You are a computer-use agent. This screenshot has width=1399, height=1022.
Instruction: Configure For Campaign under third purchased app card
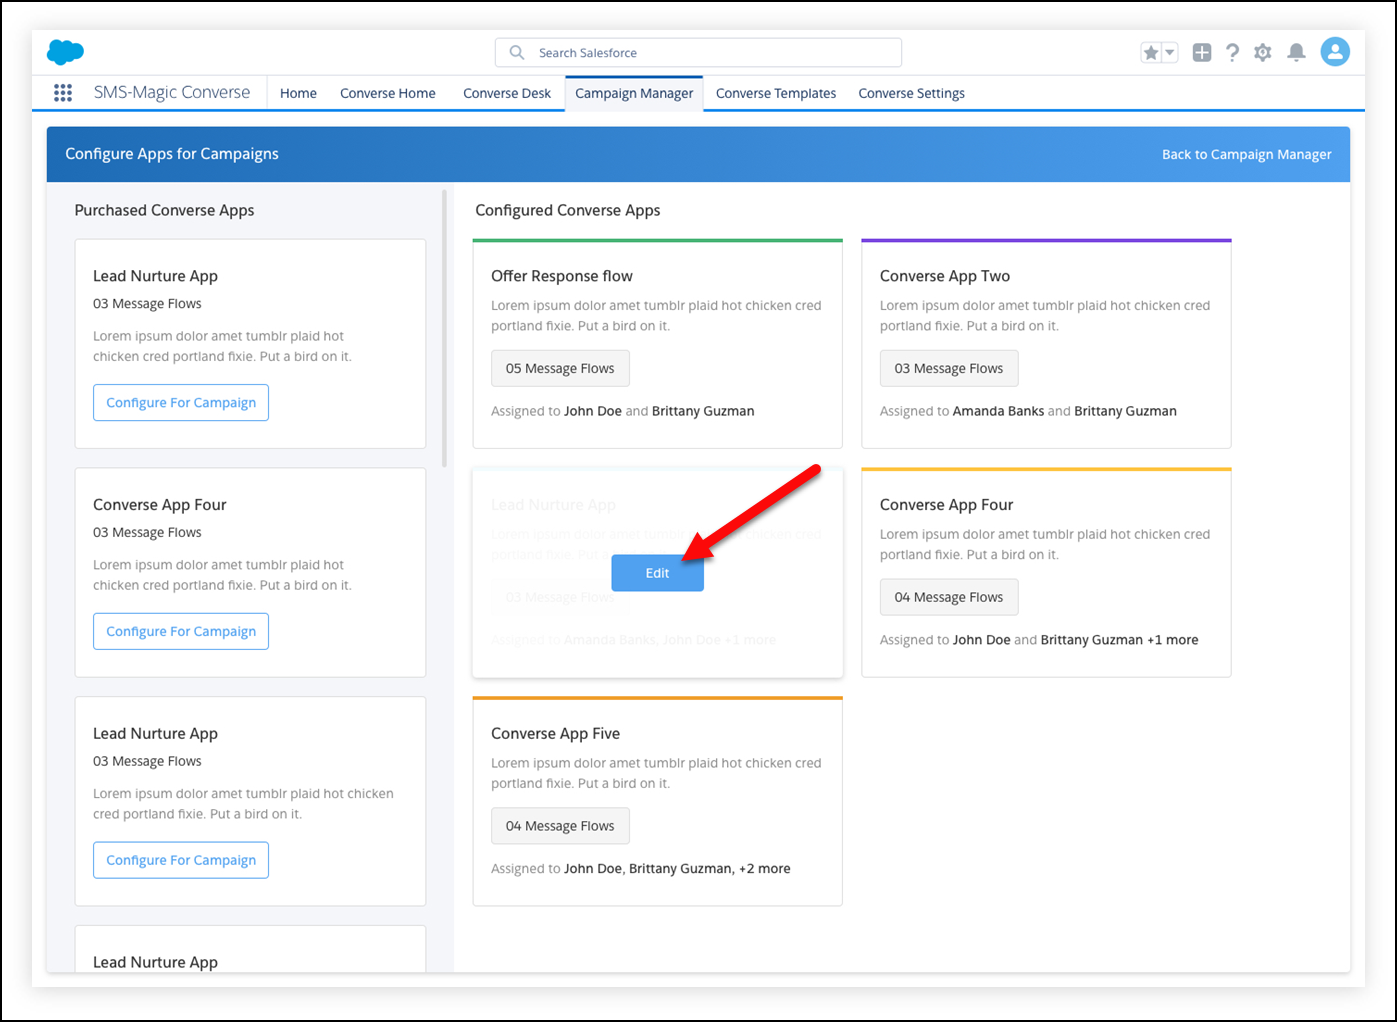click(x=181, y=861)
